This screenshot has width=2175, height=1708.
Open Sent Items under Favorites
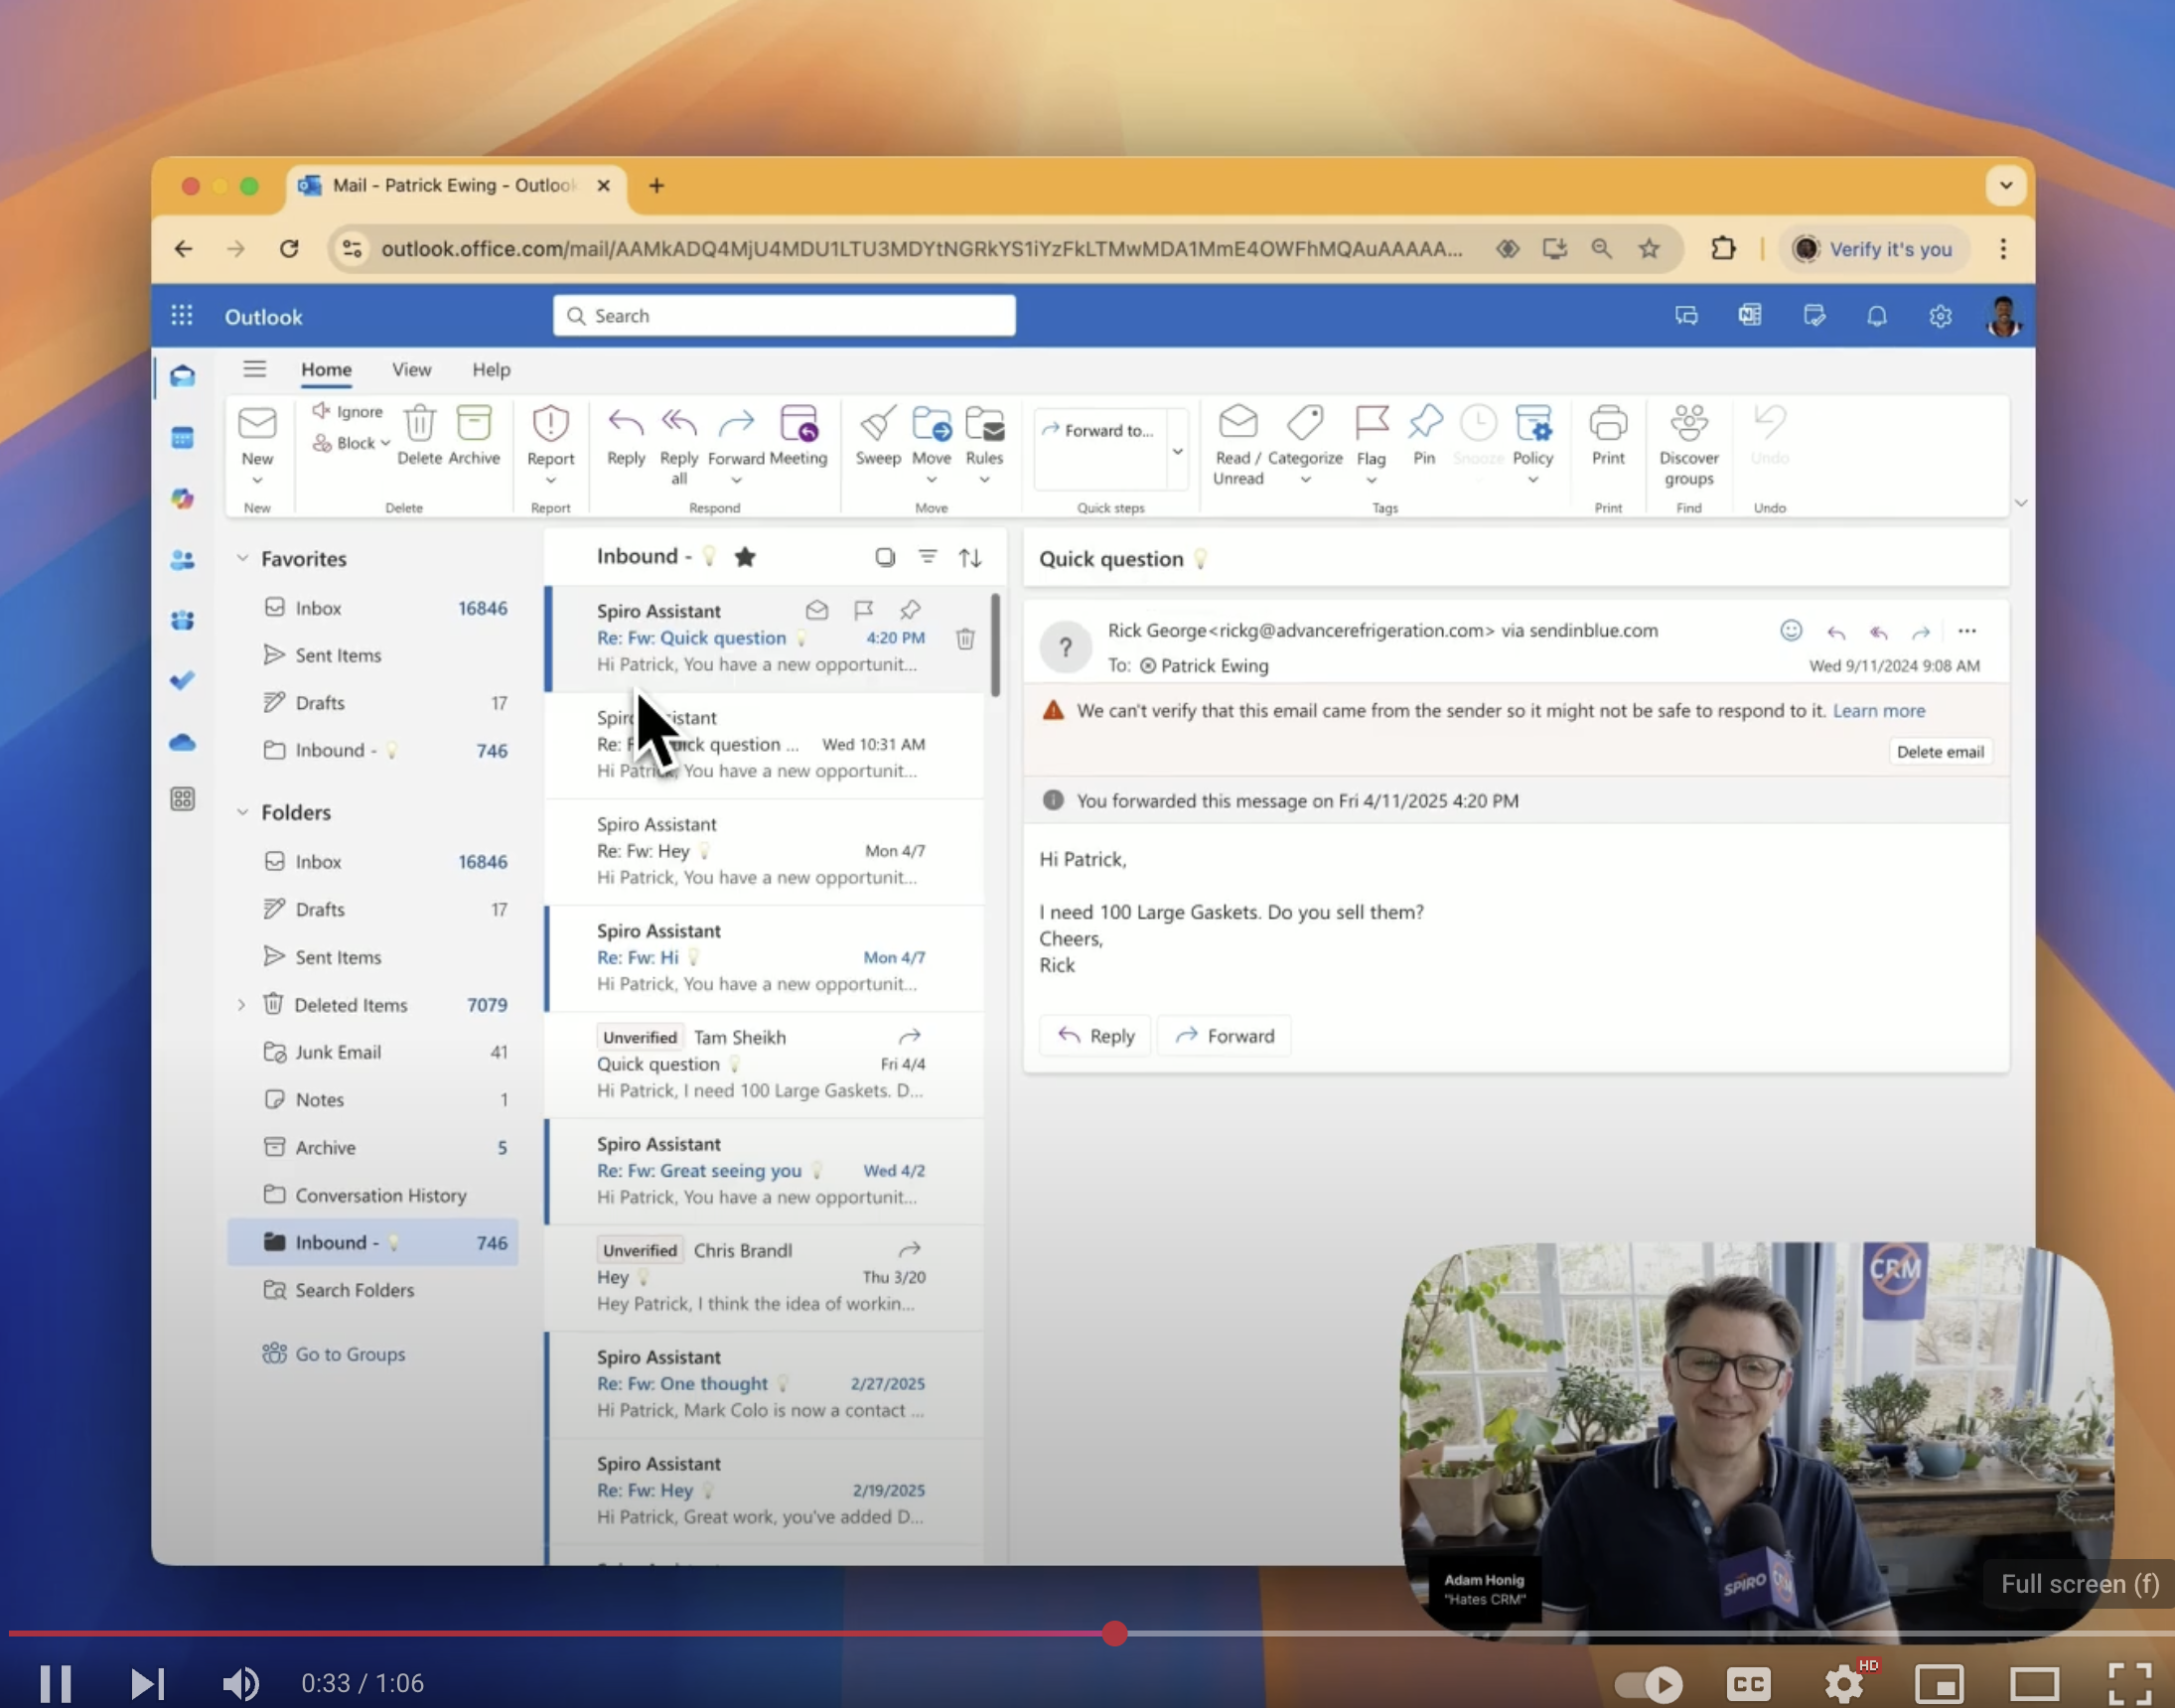373,655
